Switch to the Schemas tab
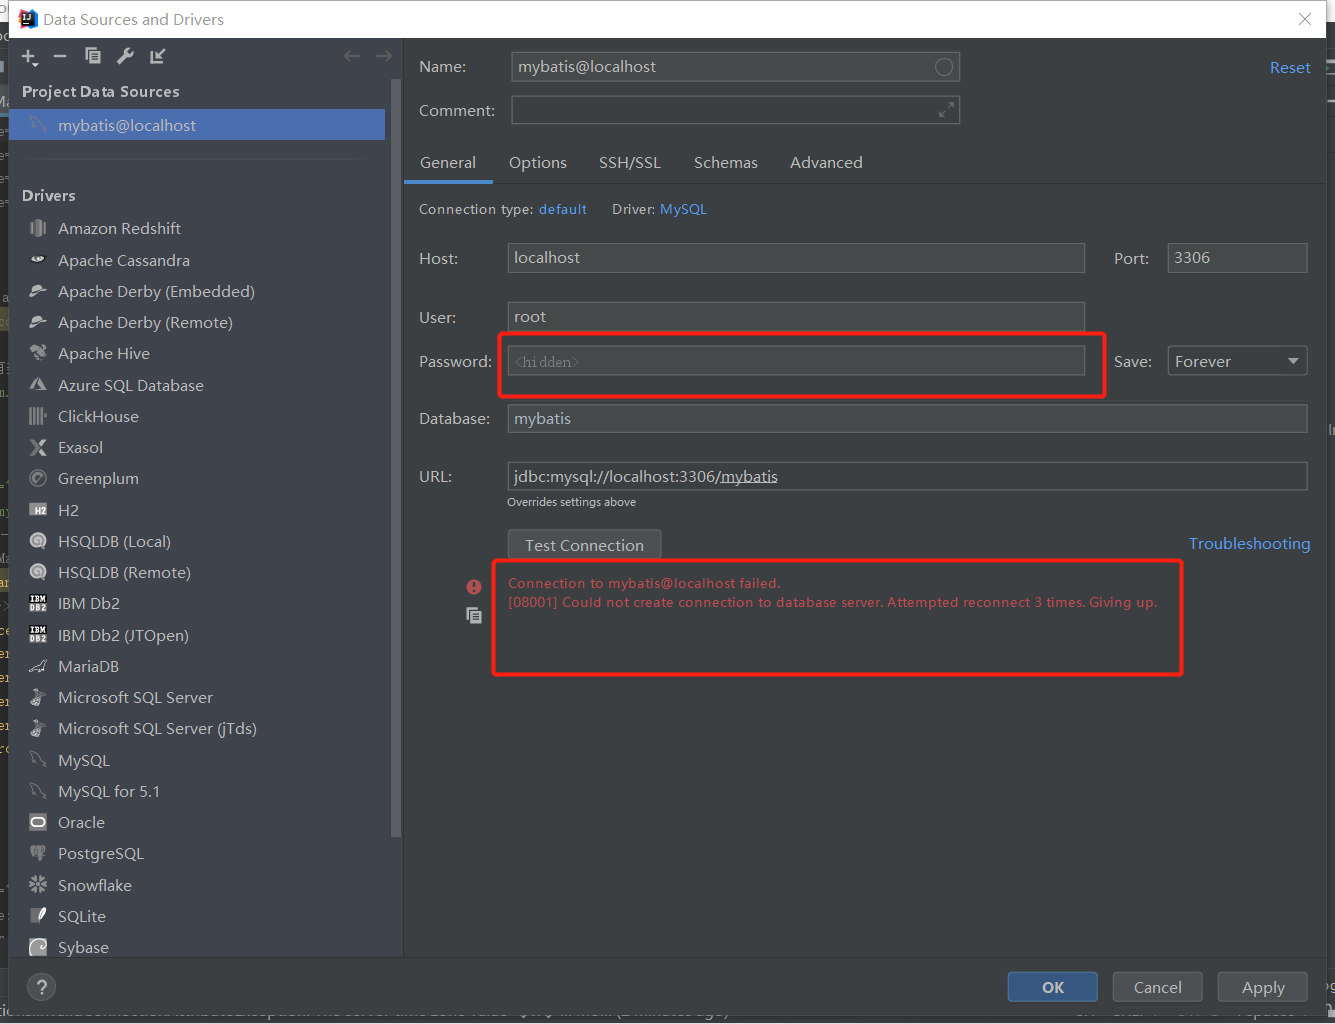This screenshot has height=1024, width=1335. click(726, 162)
